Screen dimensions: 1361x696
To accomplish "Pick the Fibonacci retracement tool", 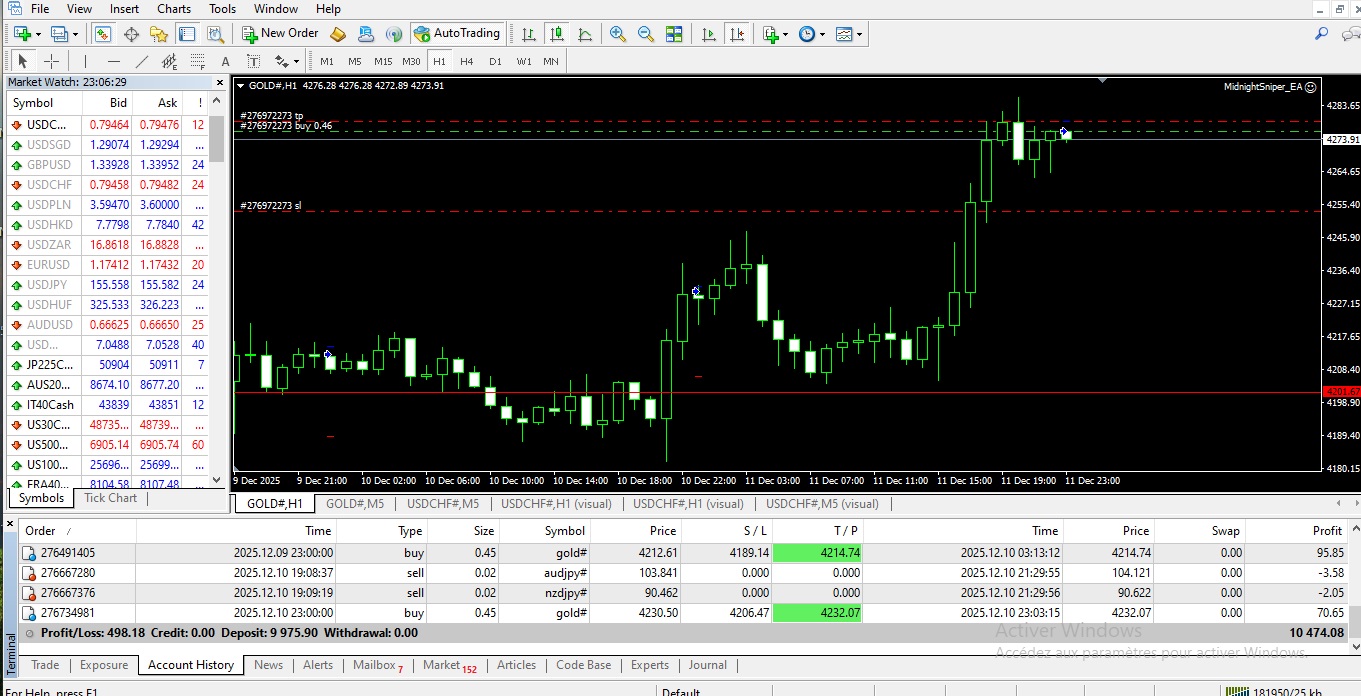I will pos(197,61).
